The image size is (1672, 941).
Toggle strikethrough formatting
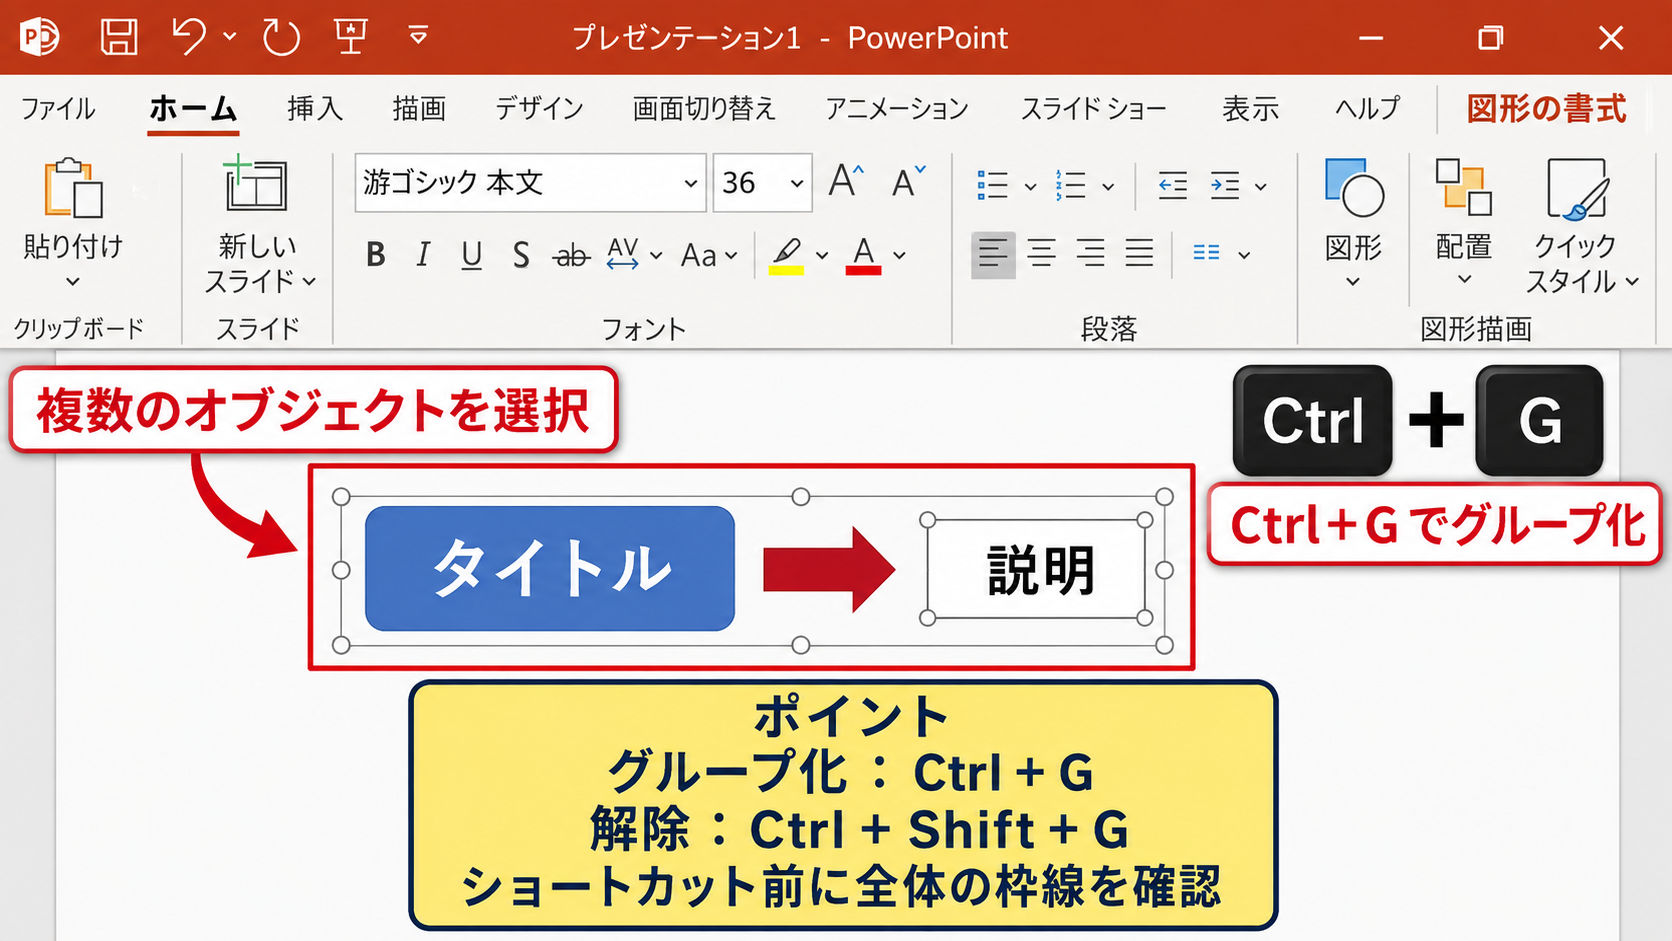click(x=571, y=256)
